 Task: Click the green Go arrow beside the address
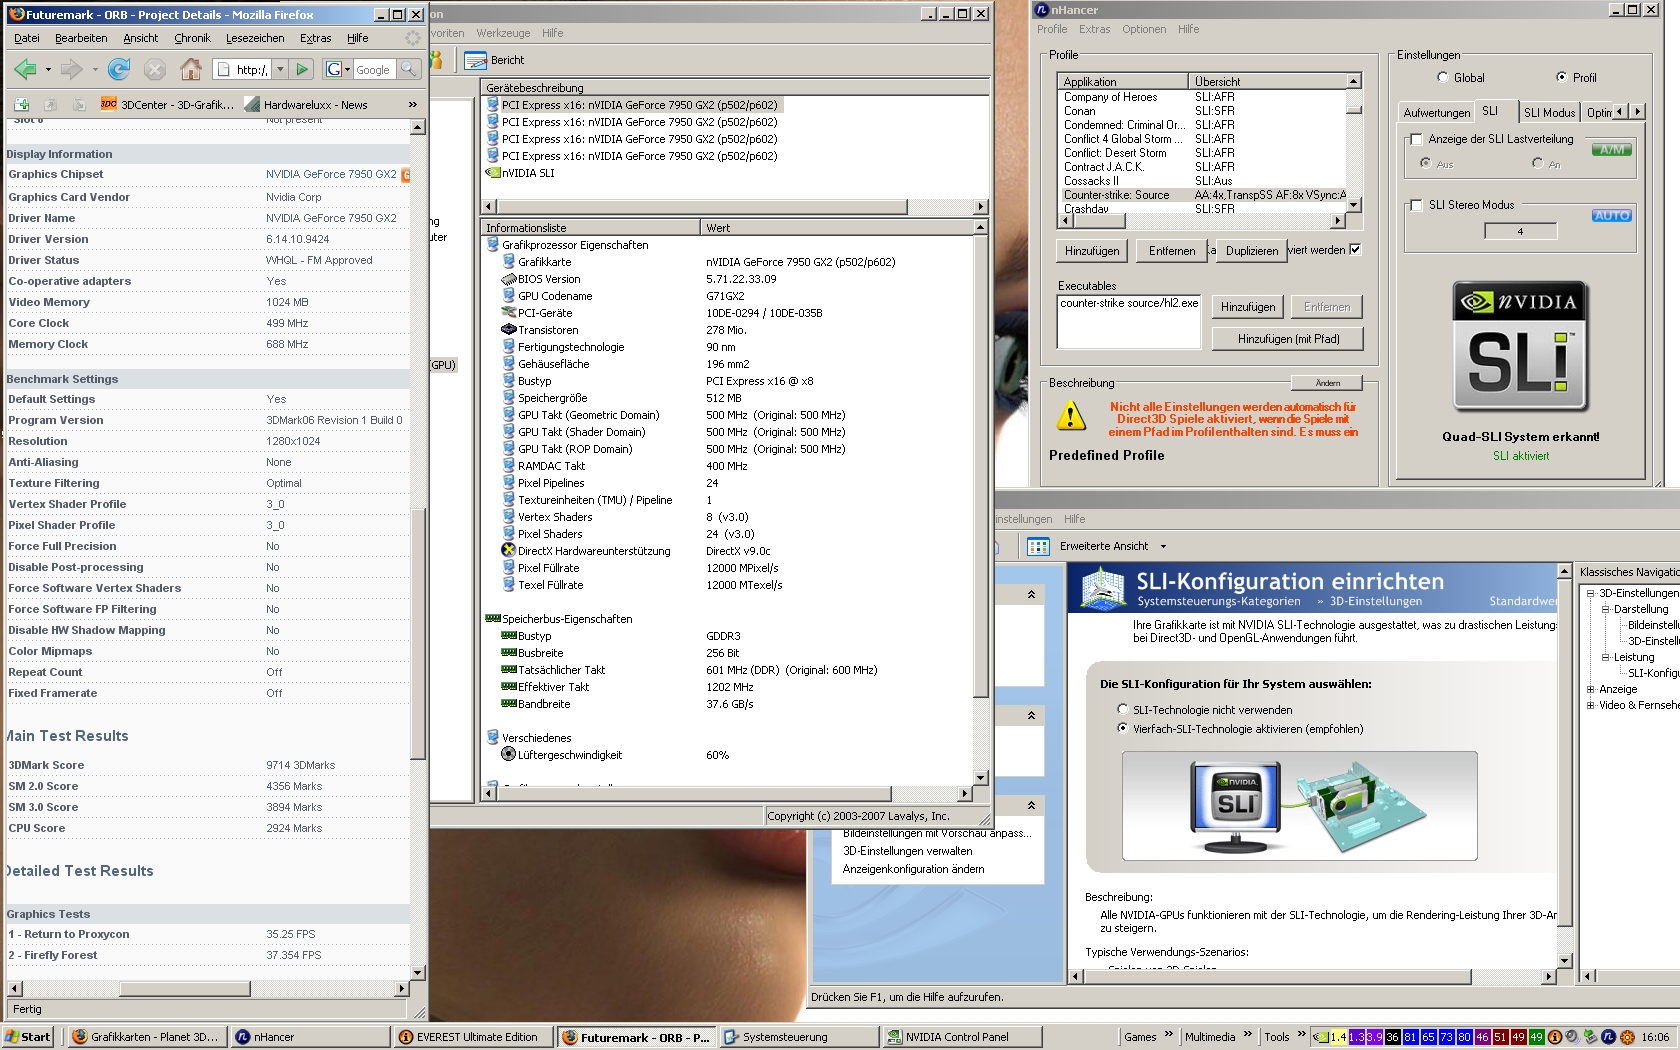[x=303, y=69]
